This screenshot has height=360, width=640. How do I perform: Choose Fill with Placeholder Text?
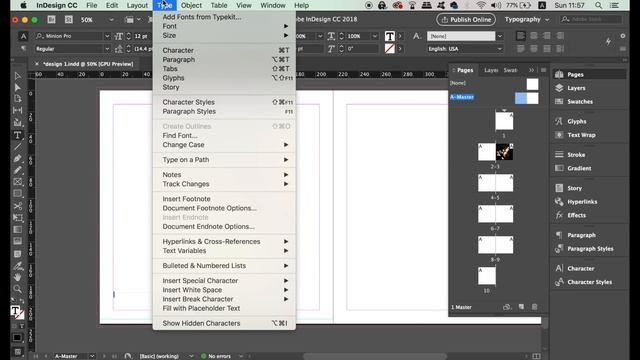[224, 308]
